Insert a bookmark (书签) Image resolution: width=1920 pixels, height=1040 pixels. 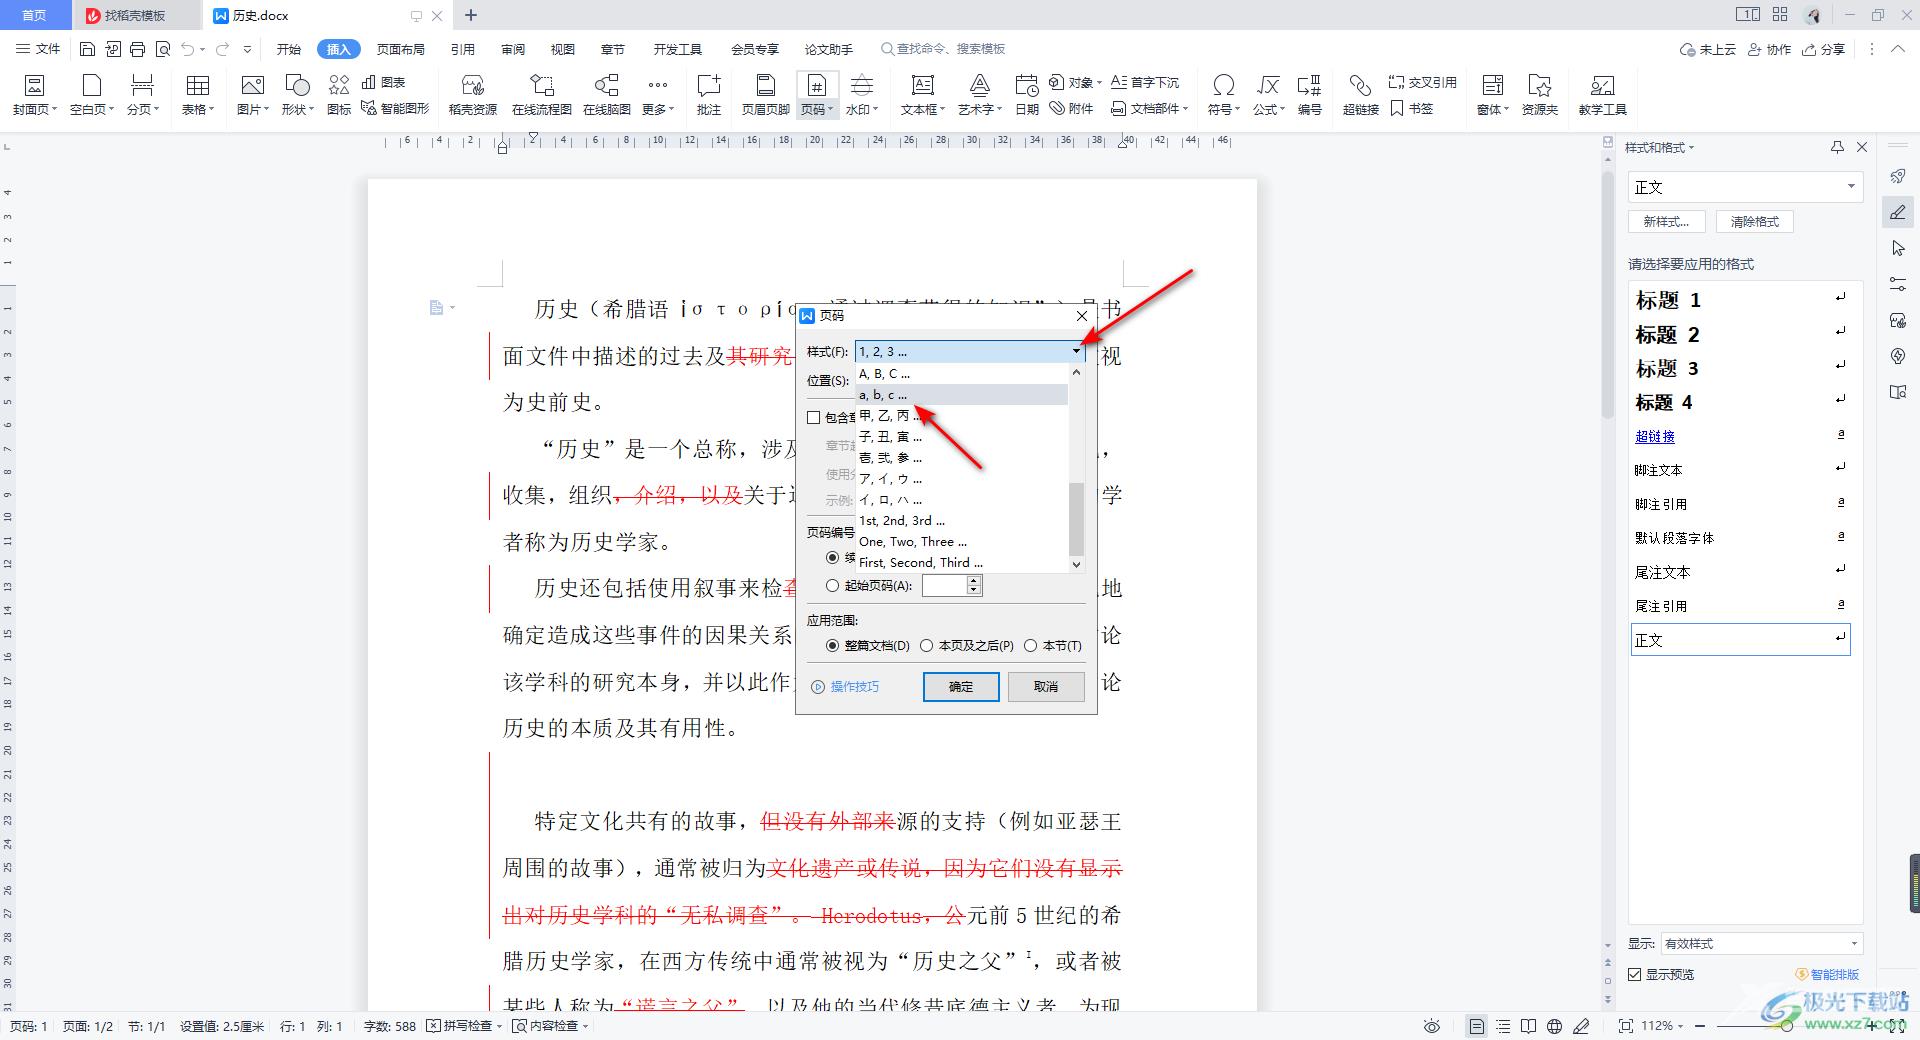pos(1412,108)
